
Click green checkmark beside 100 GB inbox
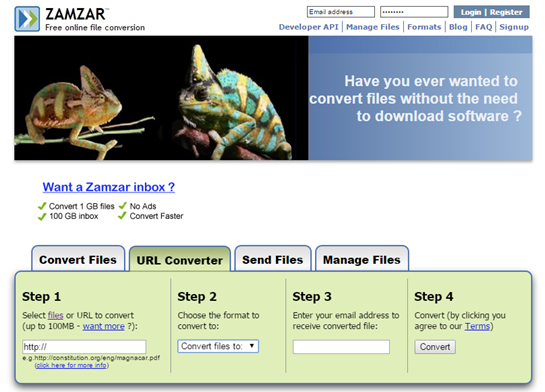(42, 217)
